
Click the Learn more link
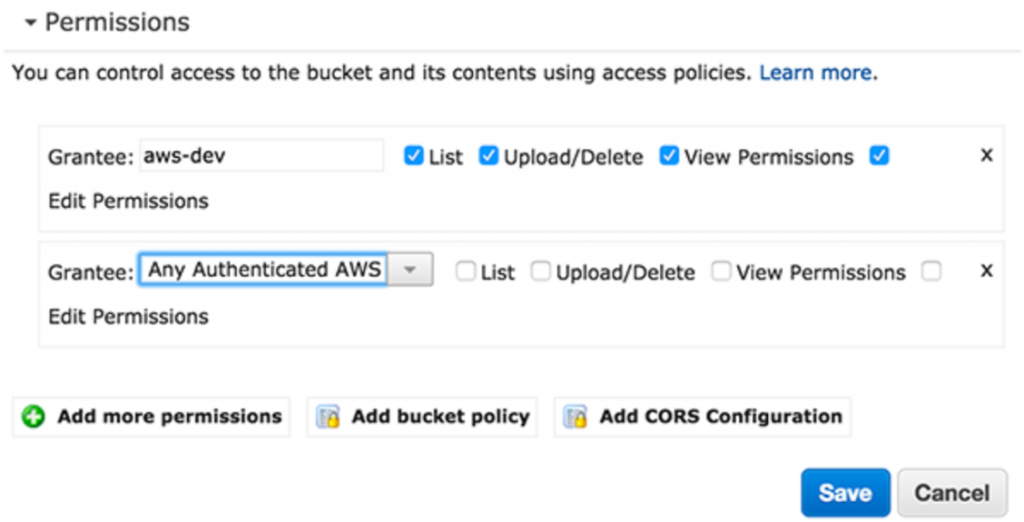point(816,73)
